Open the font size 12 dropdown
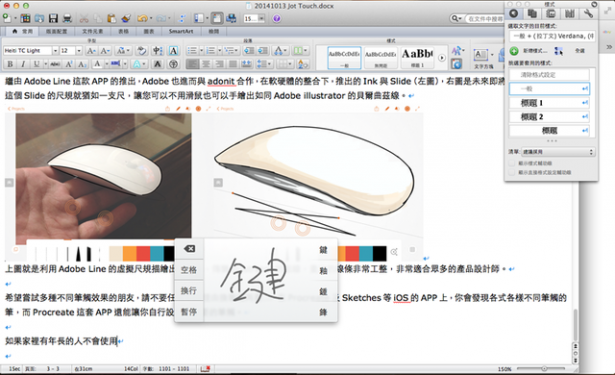This screenshot has height=375, width=615. click(x=79, y=51)
